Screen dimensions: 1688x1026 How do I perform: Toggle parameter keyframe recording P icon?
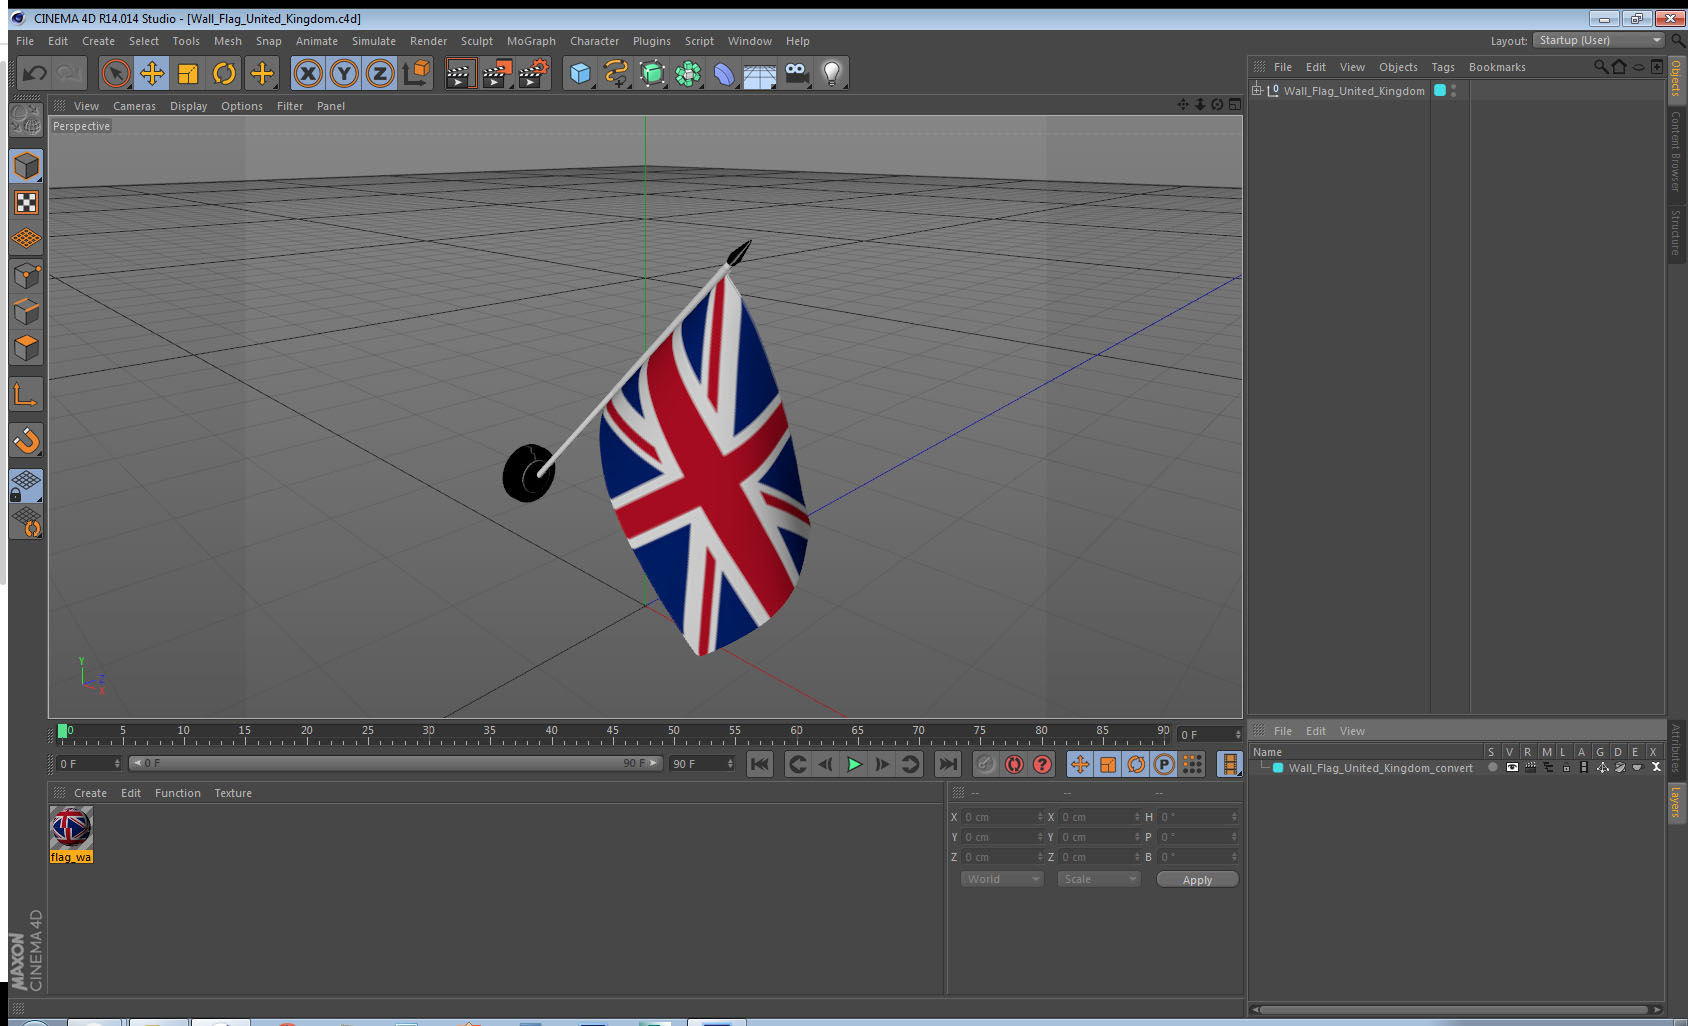[x=1164, y=764]
